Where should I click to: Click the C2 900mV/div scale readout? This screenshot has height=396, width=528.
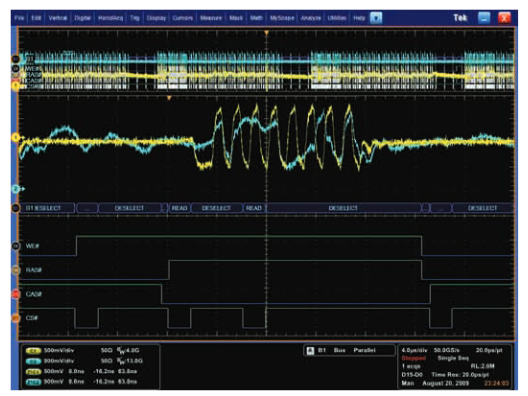click(59, 361)
